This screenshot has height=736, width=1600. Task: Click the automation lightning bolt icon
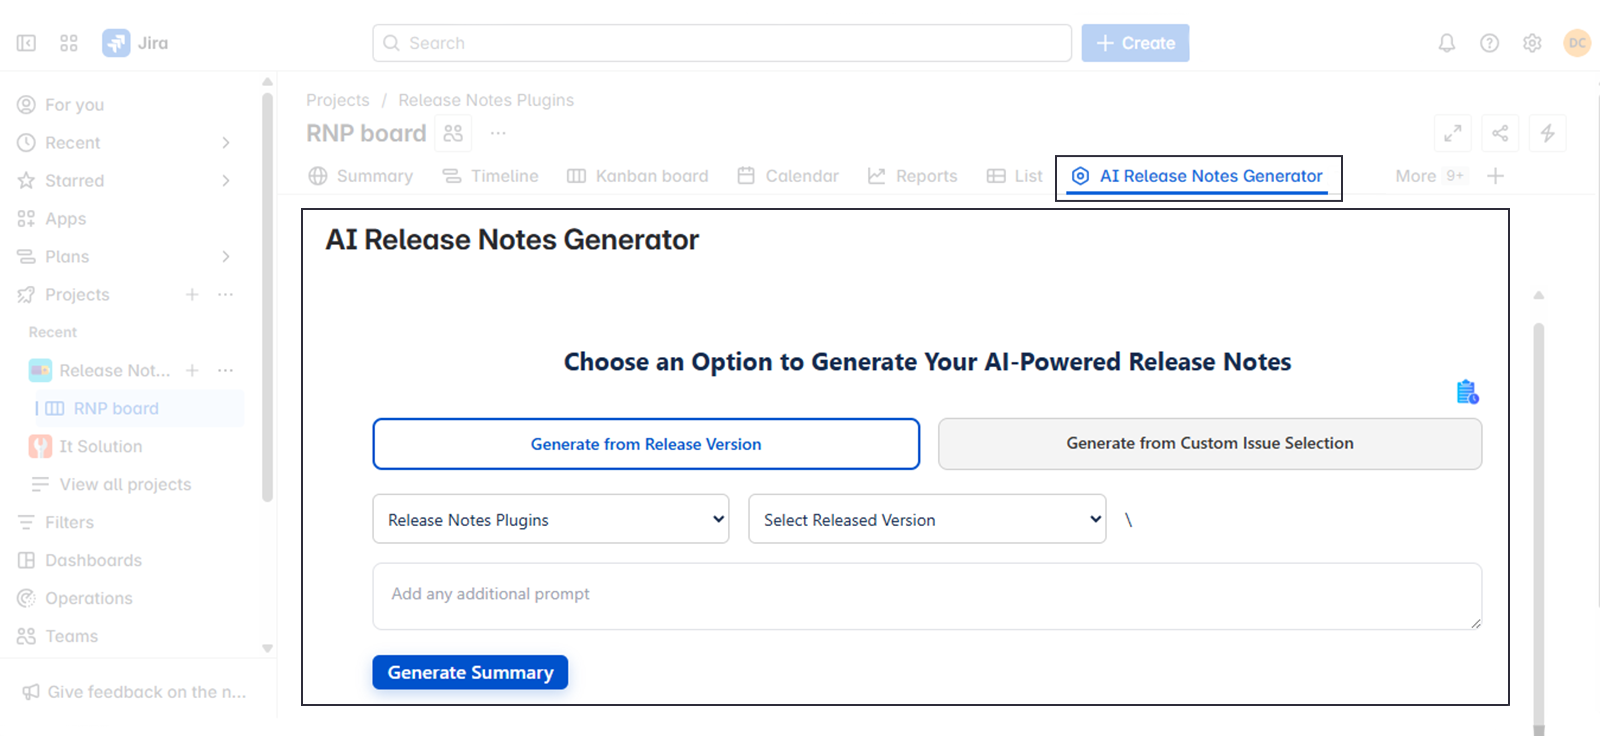(1547, 133)
